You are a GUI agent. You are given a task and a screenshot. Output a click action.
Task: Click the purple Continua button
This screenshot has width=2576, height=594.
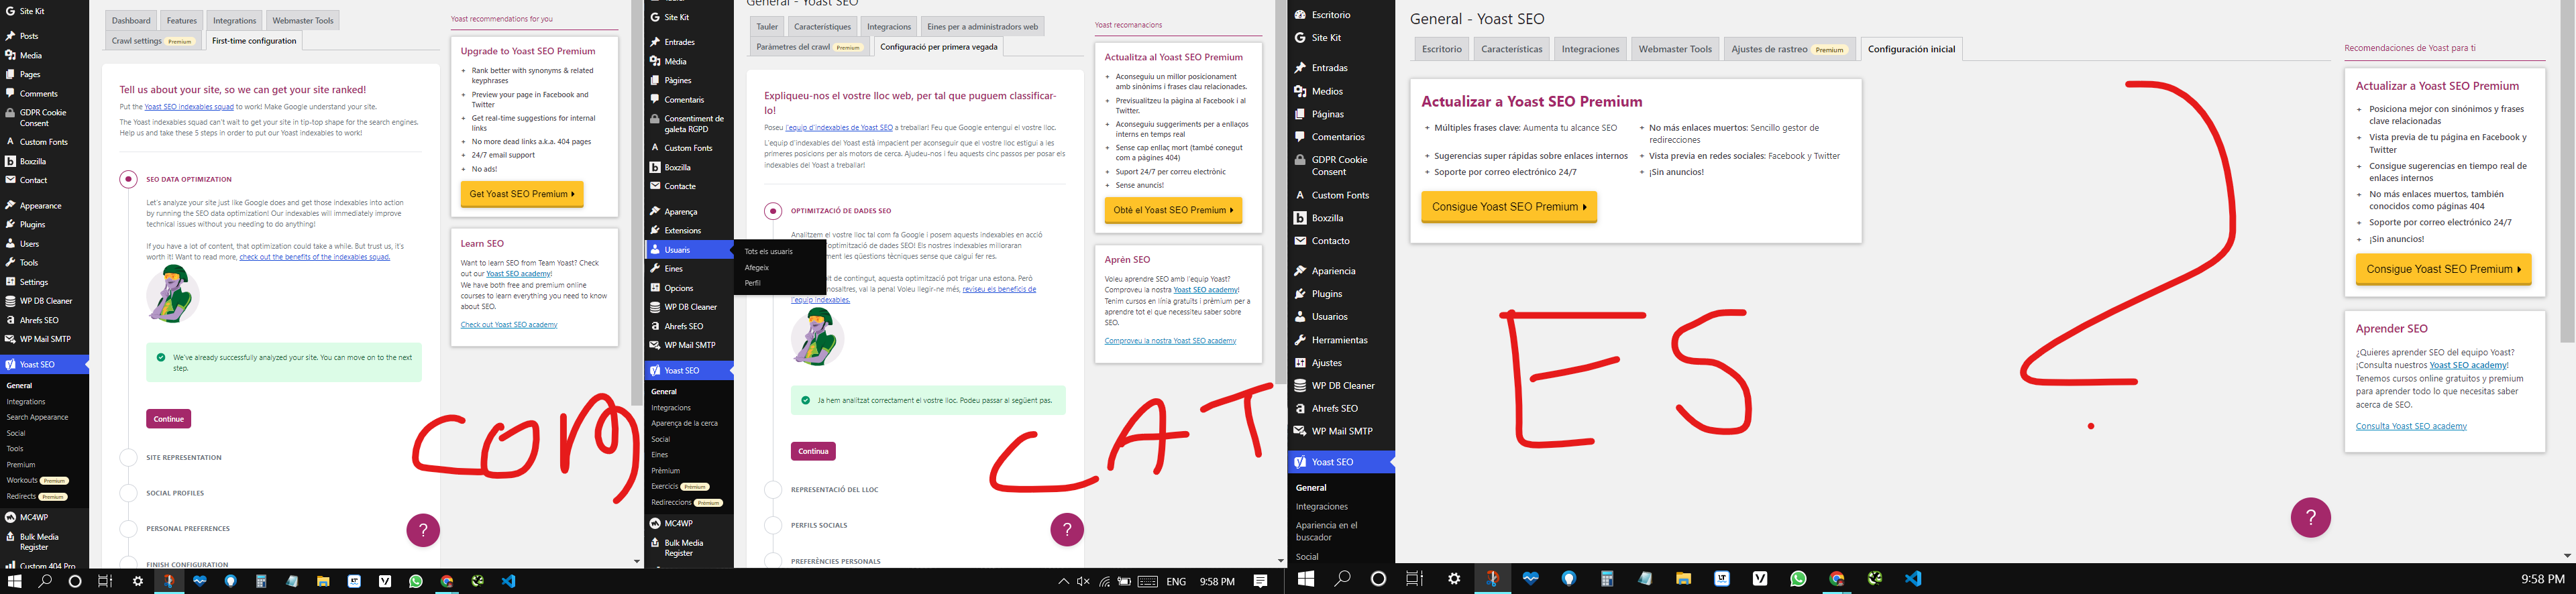pos(813,451)
